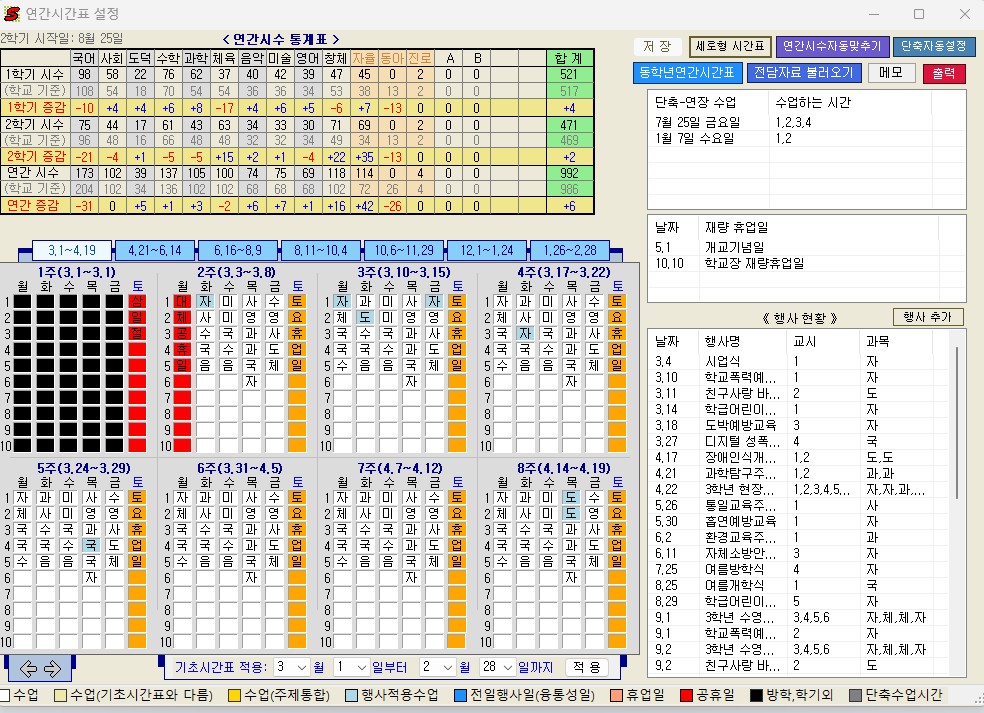Select the 3.4 시업식 event row

[x=801, y=361]
